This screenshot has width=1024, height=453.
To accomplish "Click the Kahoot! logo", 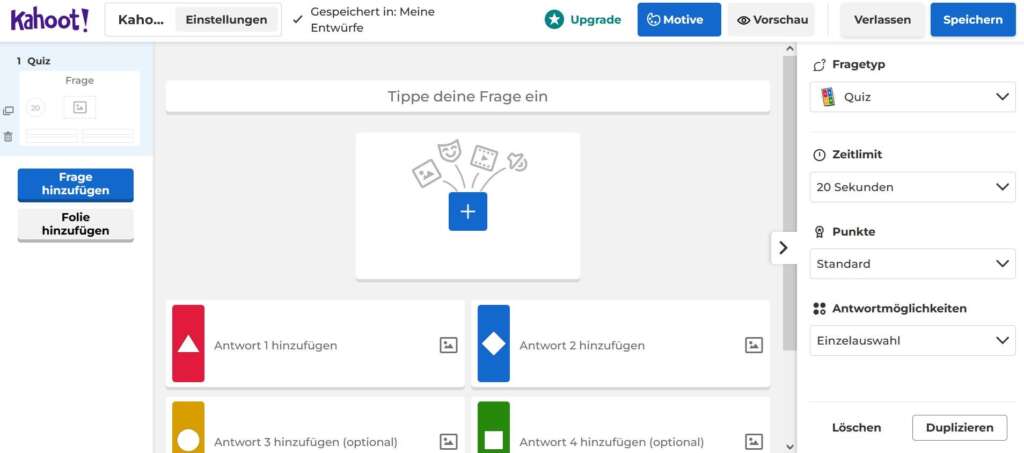I will [49, 19].
